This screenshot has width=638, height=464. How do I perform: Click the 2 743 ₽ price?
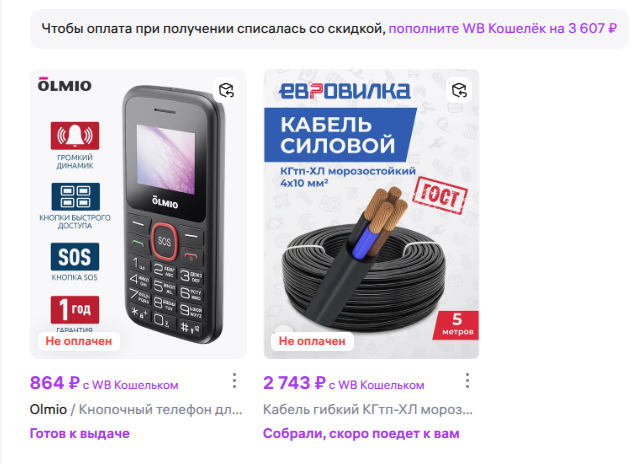pos(294,383)
